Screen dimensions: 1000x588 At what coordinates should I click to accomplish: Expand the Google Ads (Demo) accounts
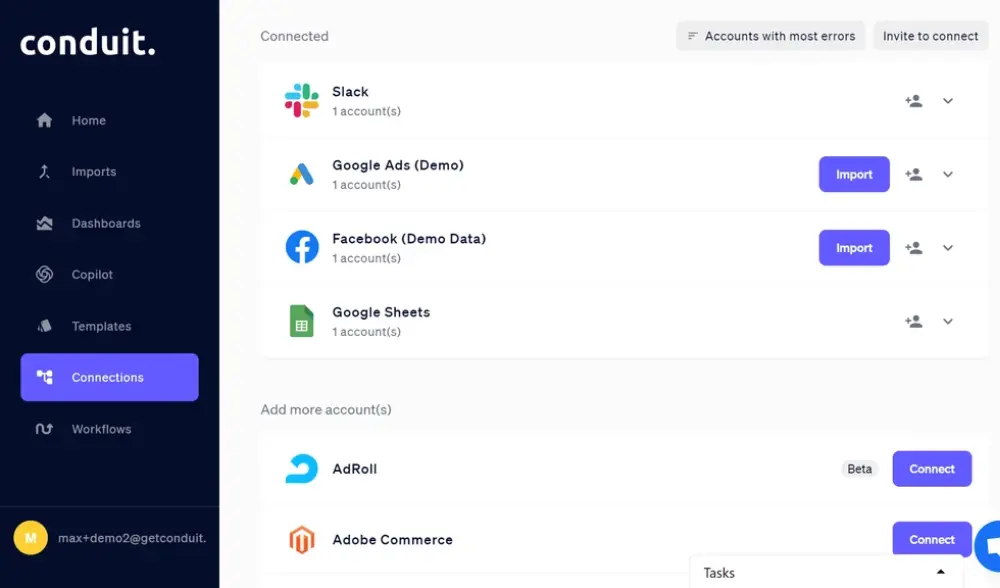[x=948, y=174]
